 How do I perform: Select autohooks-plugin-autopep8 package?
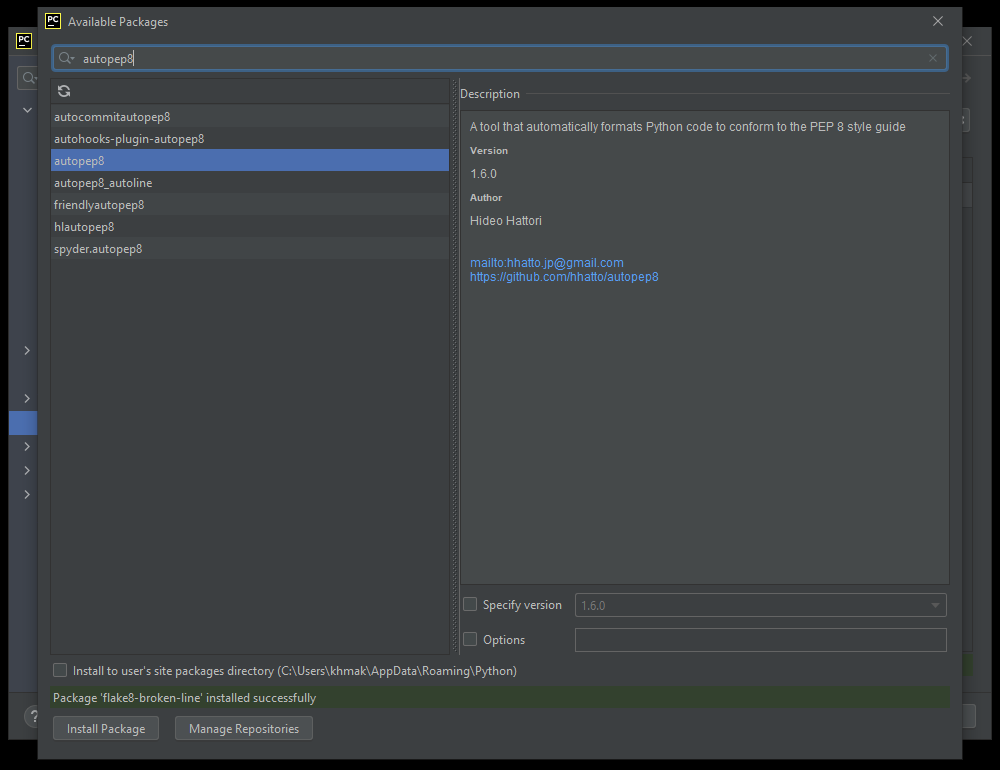point(129,139)
